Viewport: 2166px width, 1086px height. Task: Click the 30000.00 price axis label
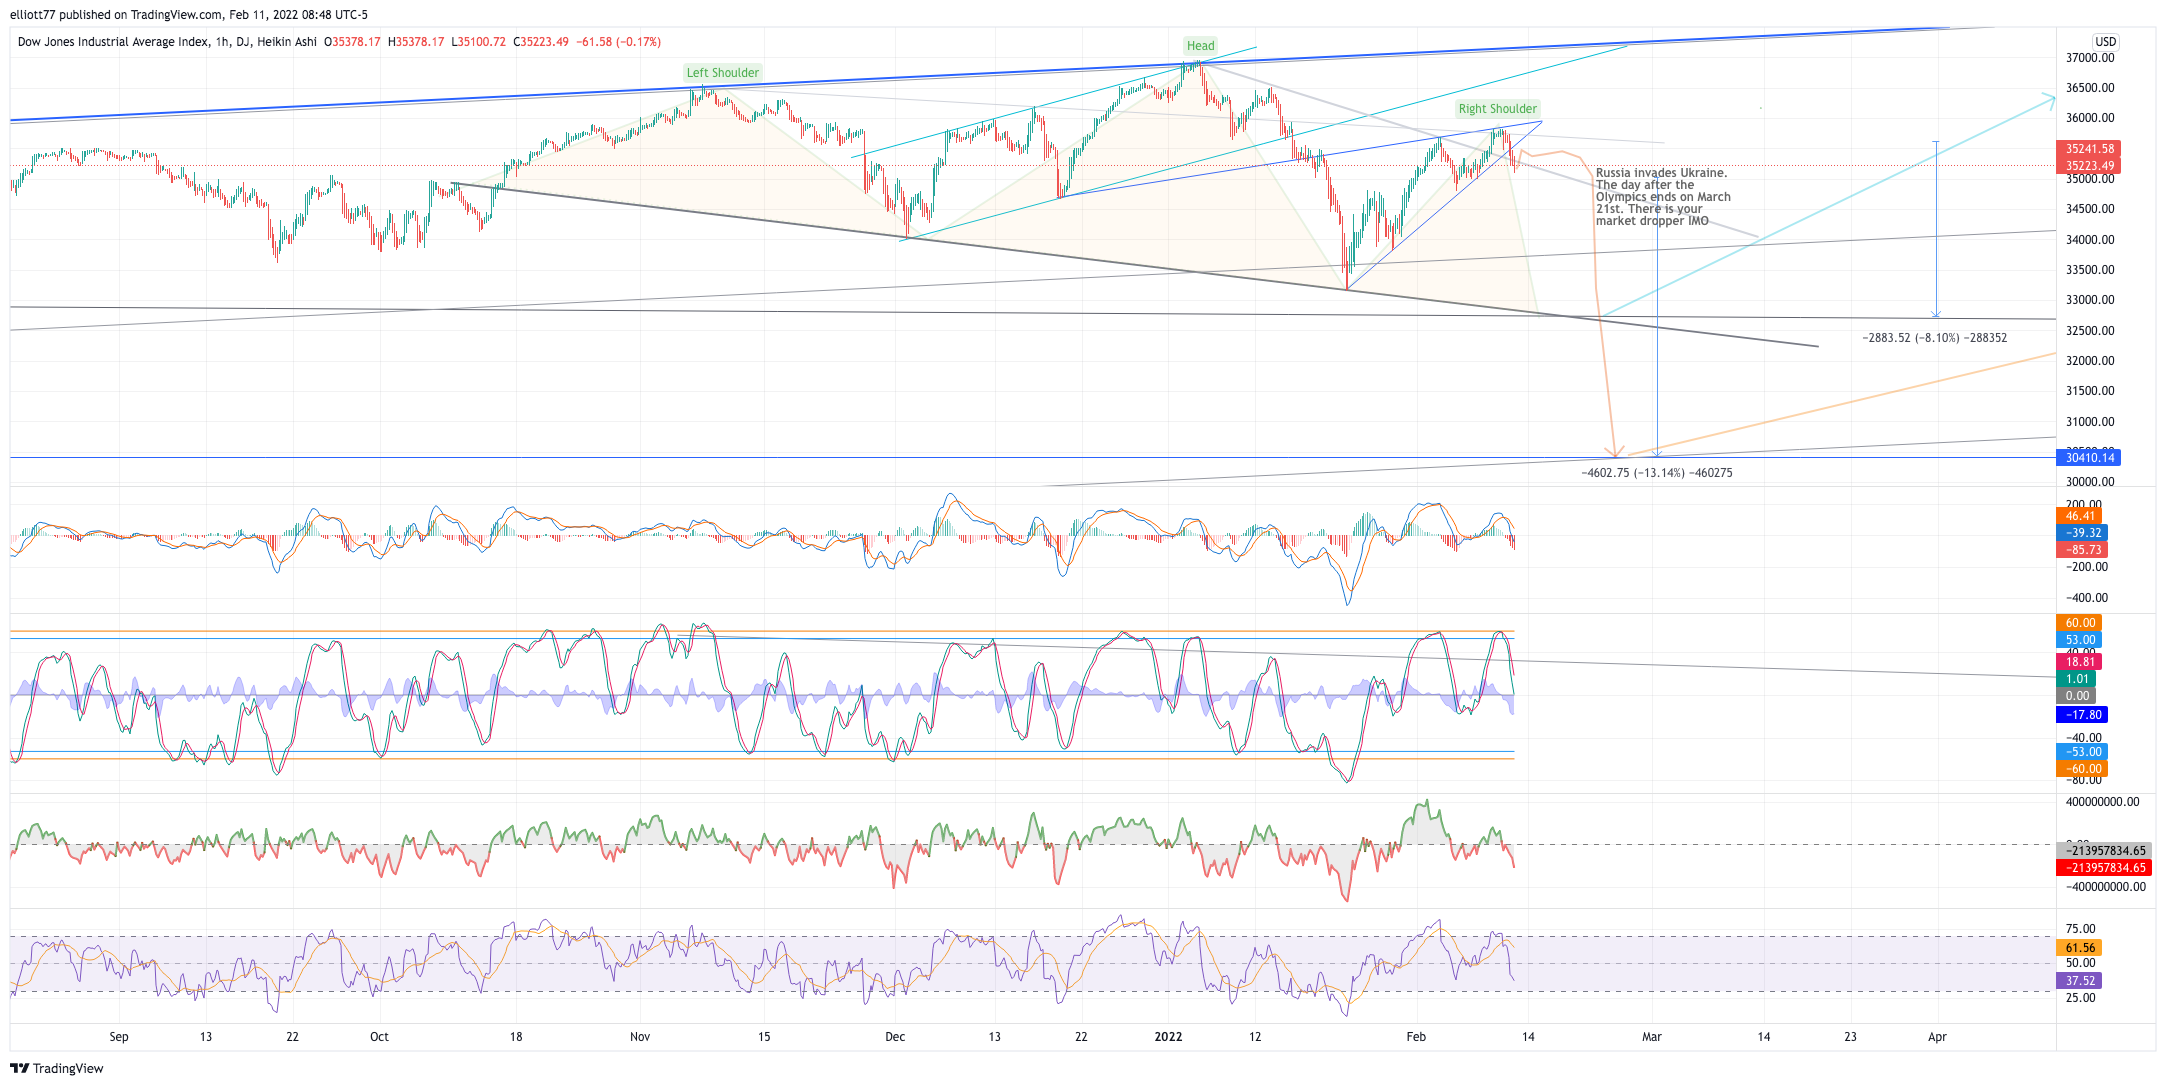(x=2090, y=482)
